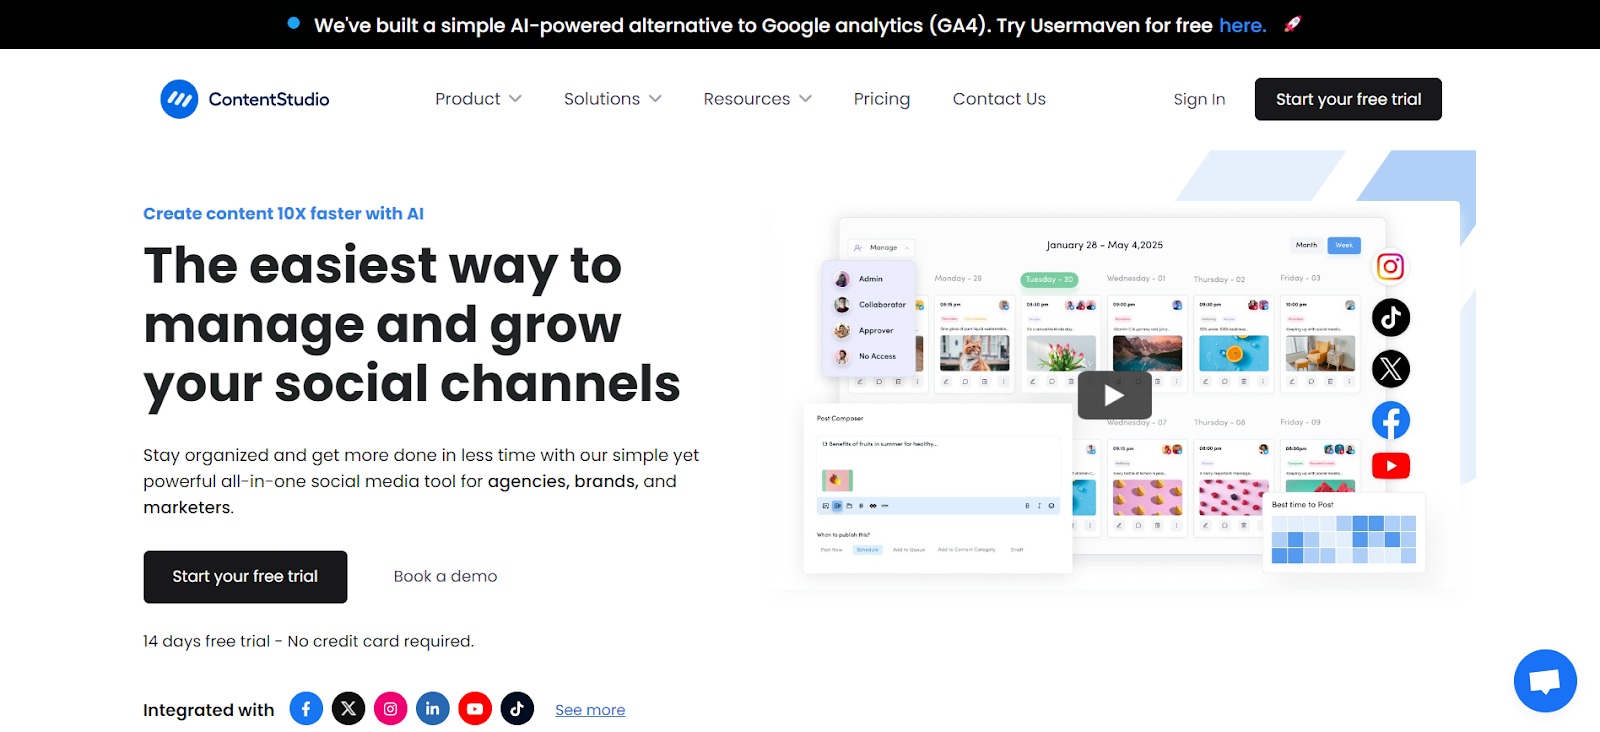This screenshot has height=732, width=1600.
Task: Open the live chat bubble
Action: (x=1545, y=681)
